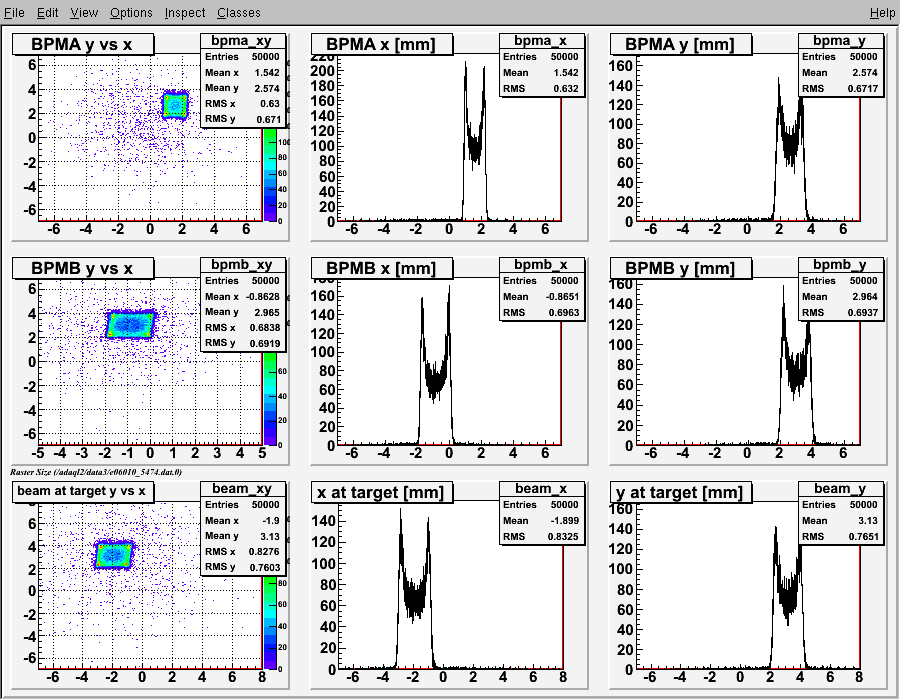Click the raster spot in beam at target plot
This screenshot has width=900, height=700.
coord(114,555)
